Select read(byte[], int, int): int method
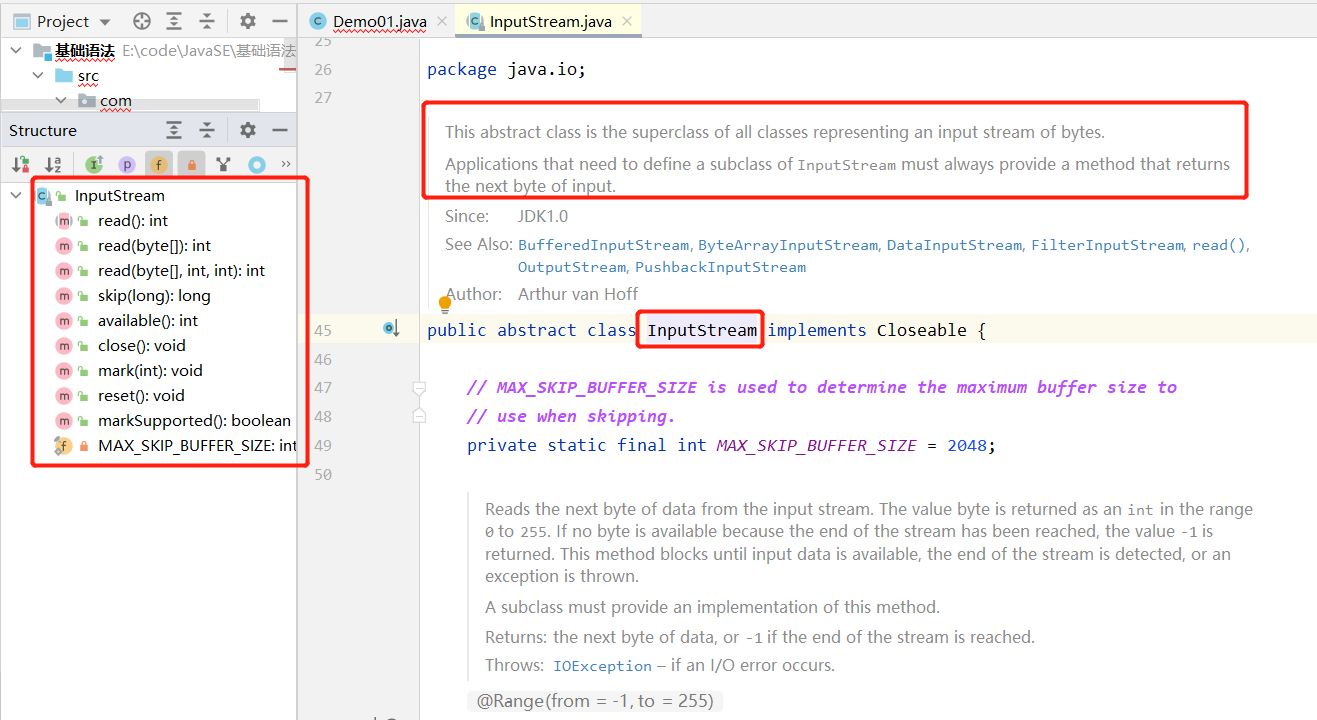This screenshot has width=1317, height=720. (181, 270)
